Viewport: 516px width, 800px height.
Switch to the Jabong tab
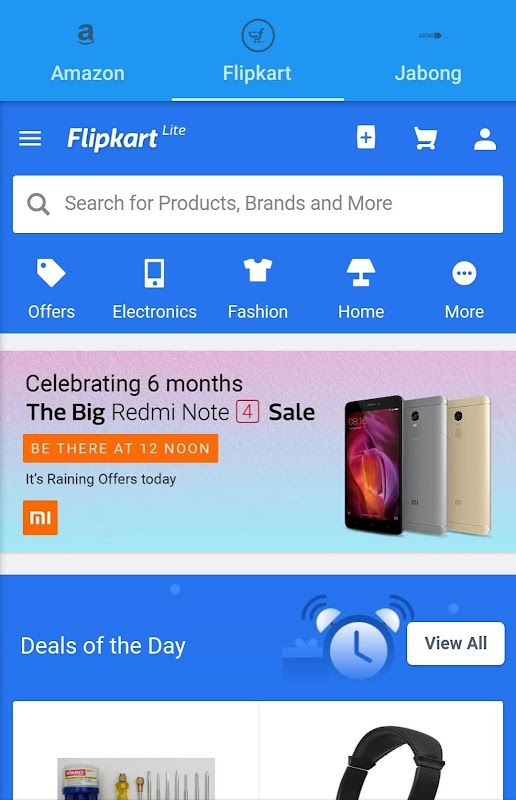coord(429,51)
